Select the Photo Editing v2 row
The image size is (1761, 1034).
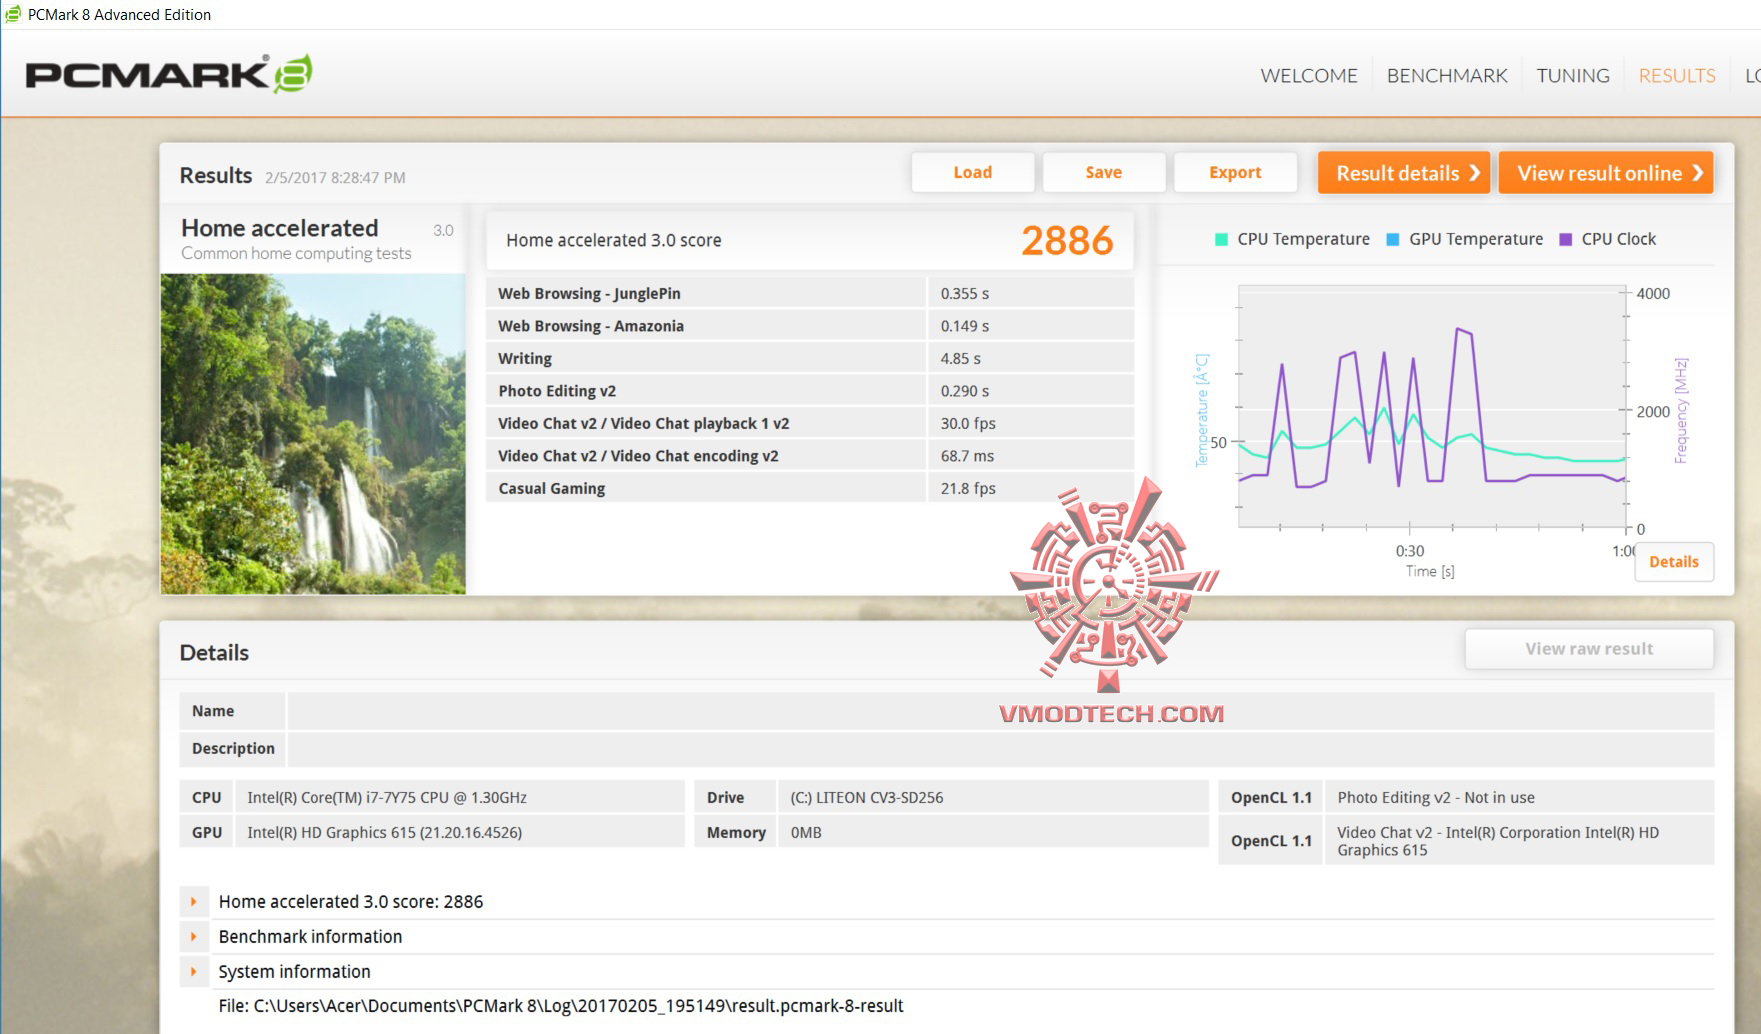coord(810,391)
